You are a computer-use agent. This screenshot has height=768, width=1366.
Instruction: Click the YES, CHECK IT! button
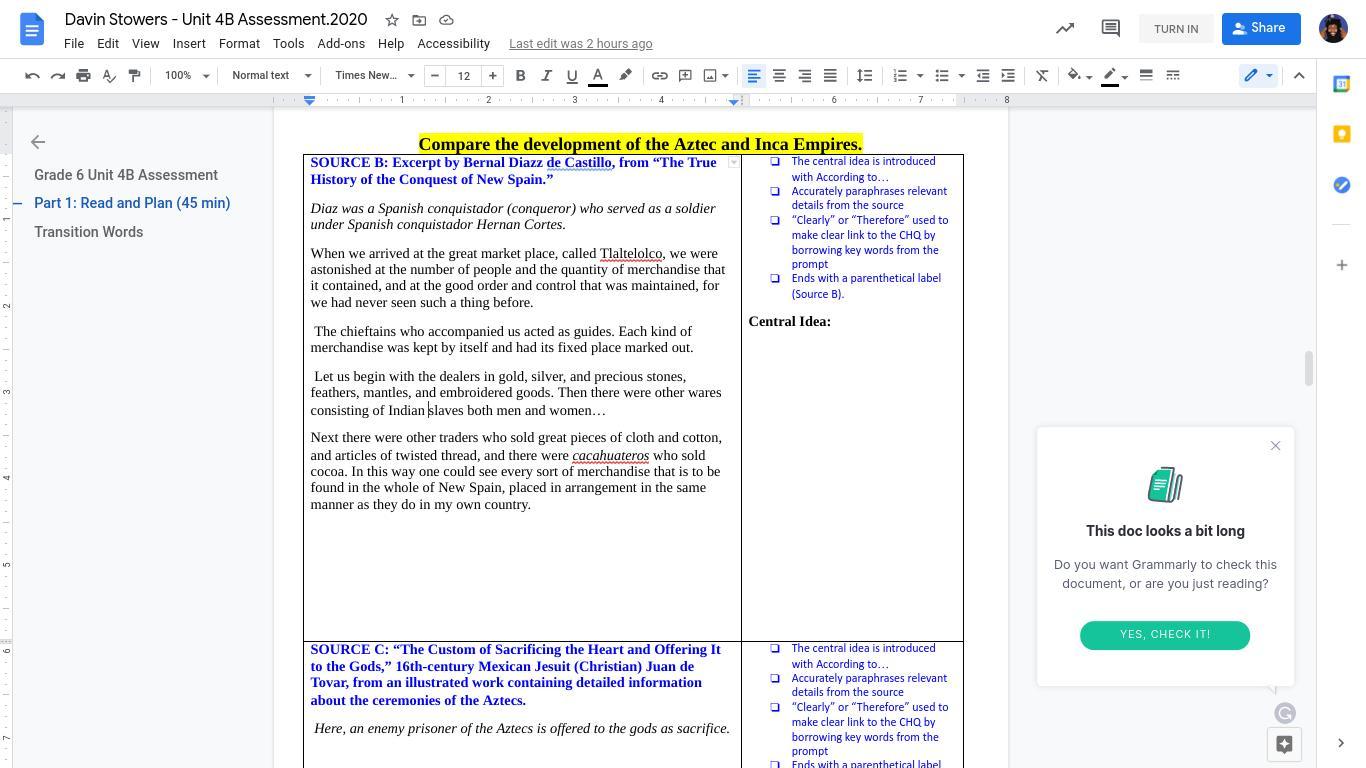[1164, 635]
